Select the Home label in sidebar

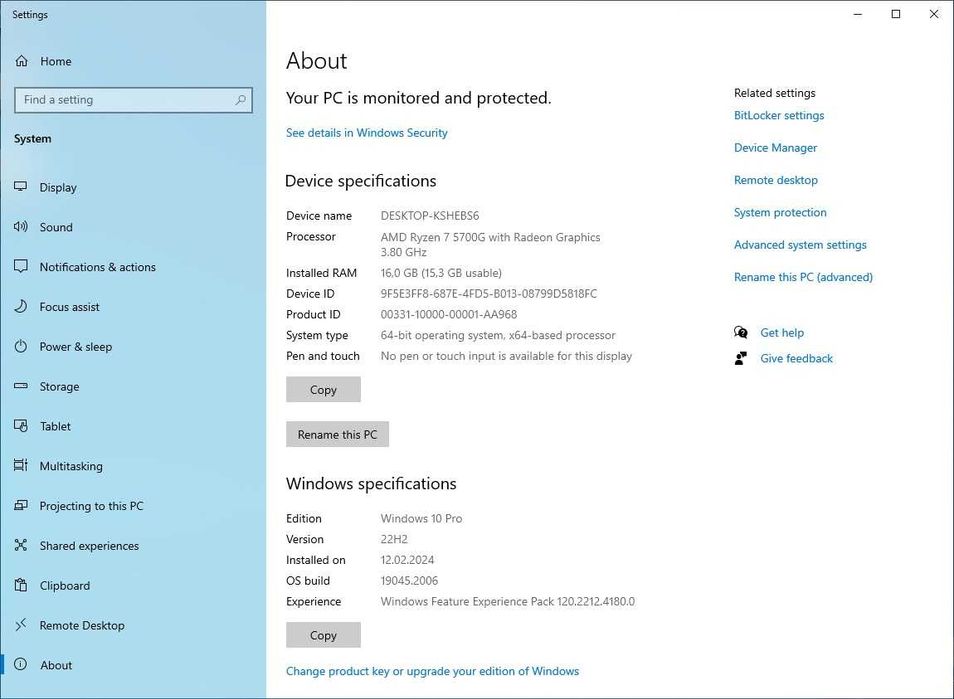tap(55, 61)
